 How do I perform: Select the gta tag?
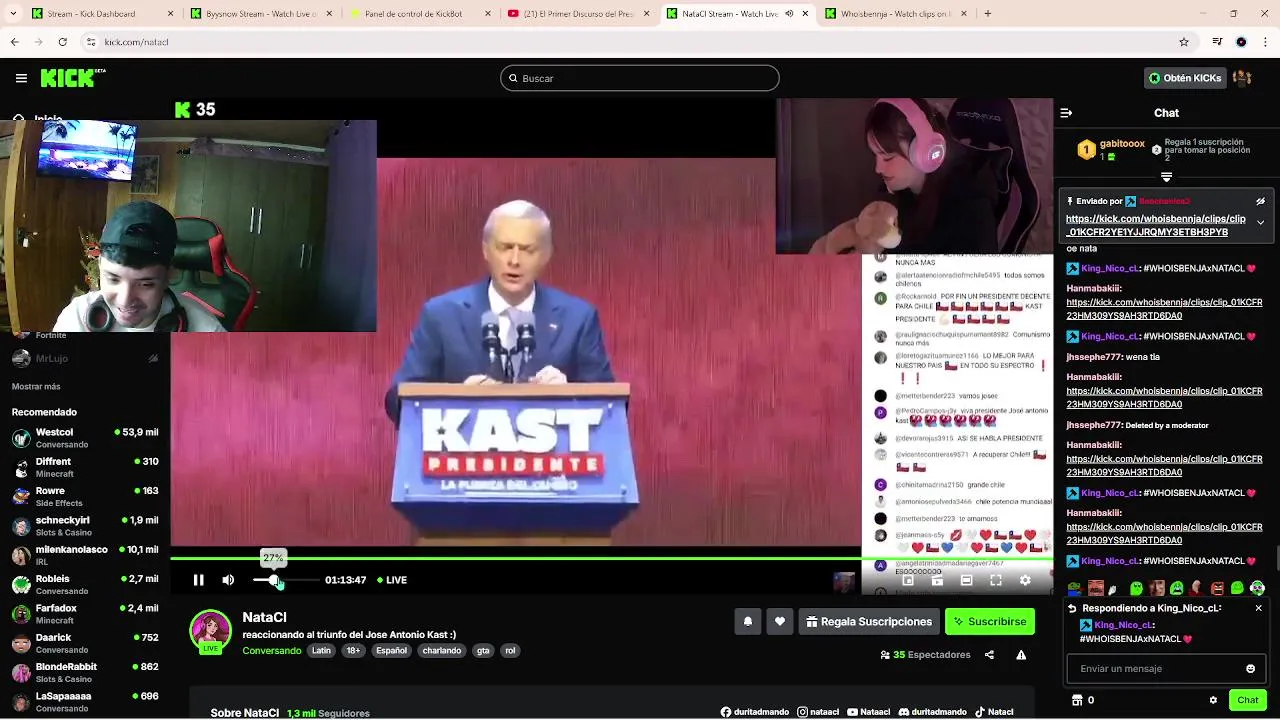[483, 650]
